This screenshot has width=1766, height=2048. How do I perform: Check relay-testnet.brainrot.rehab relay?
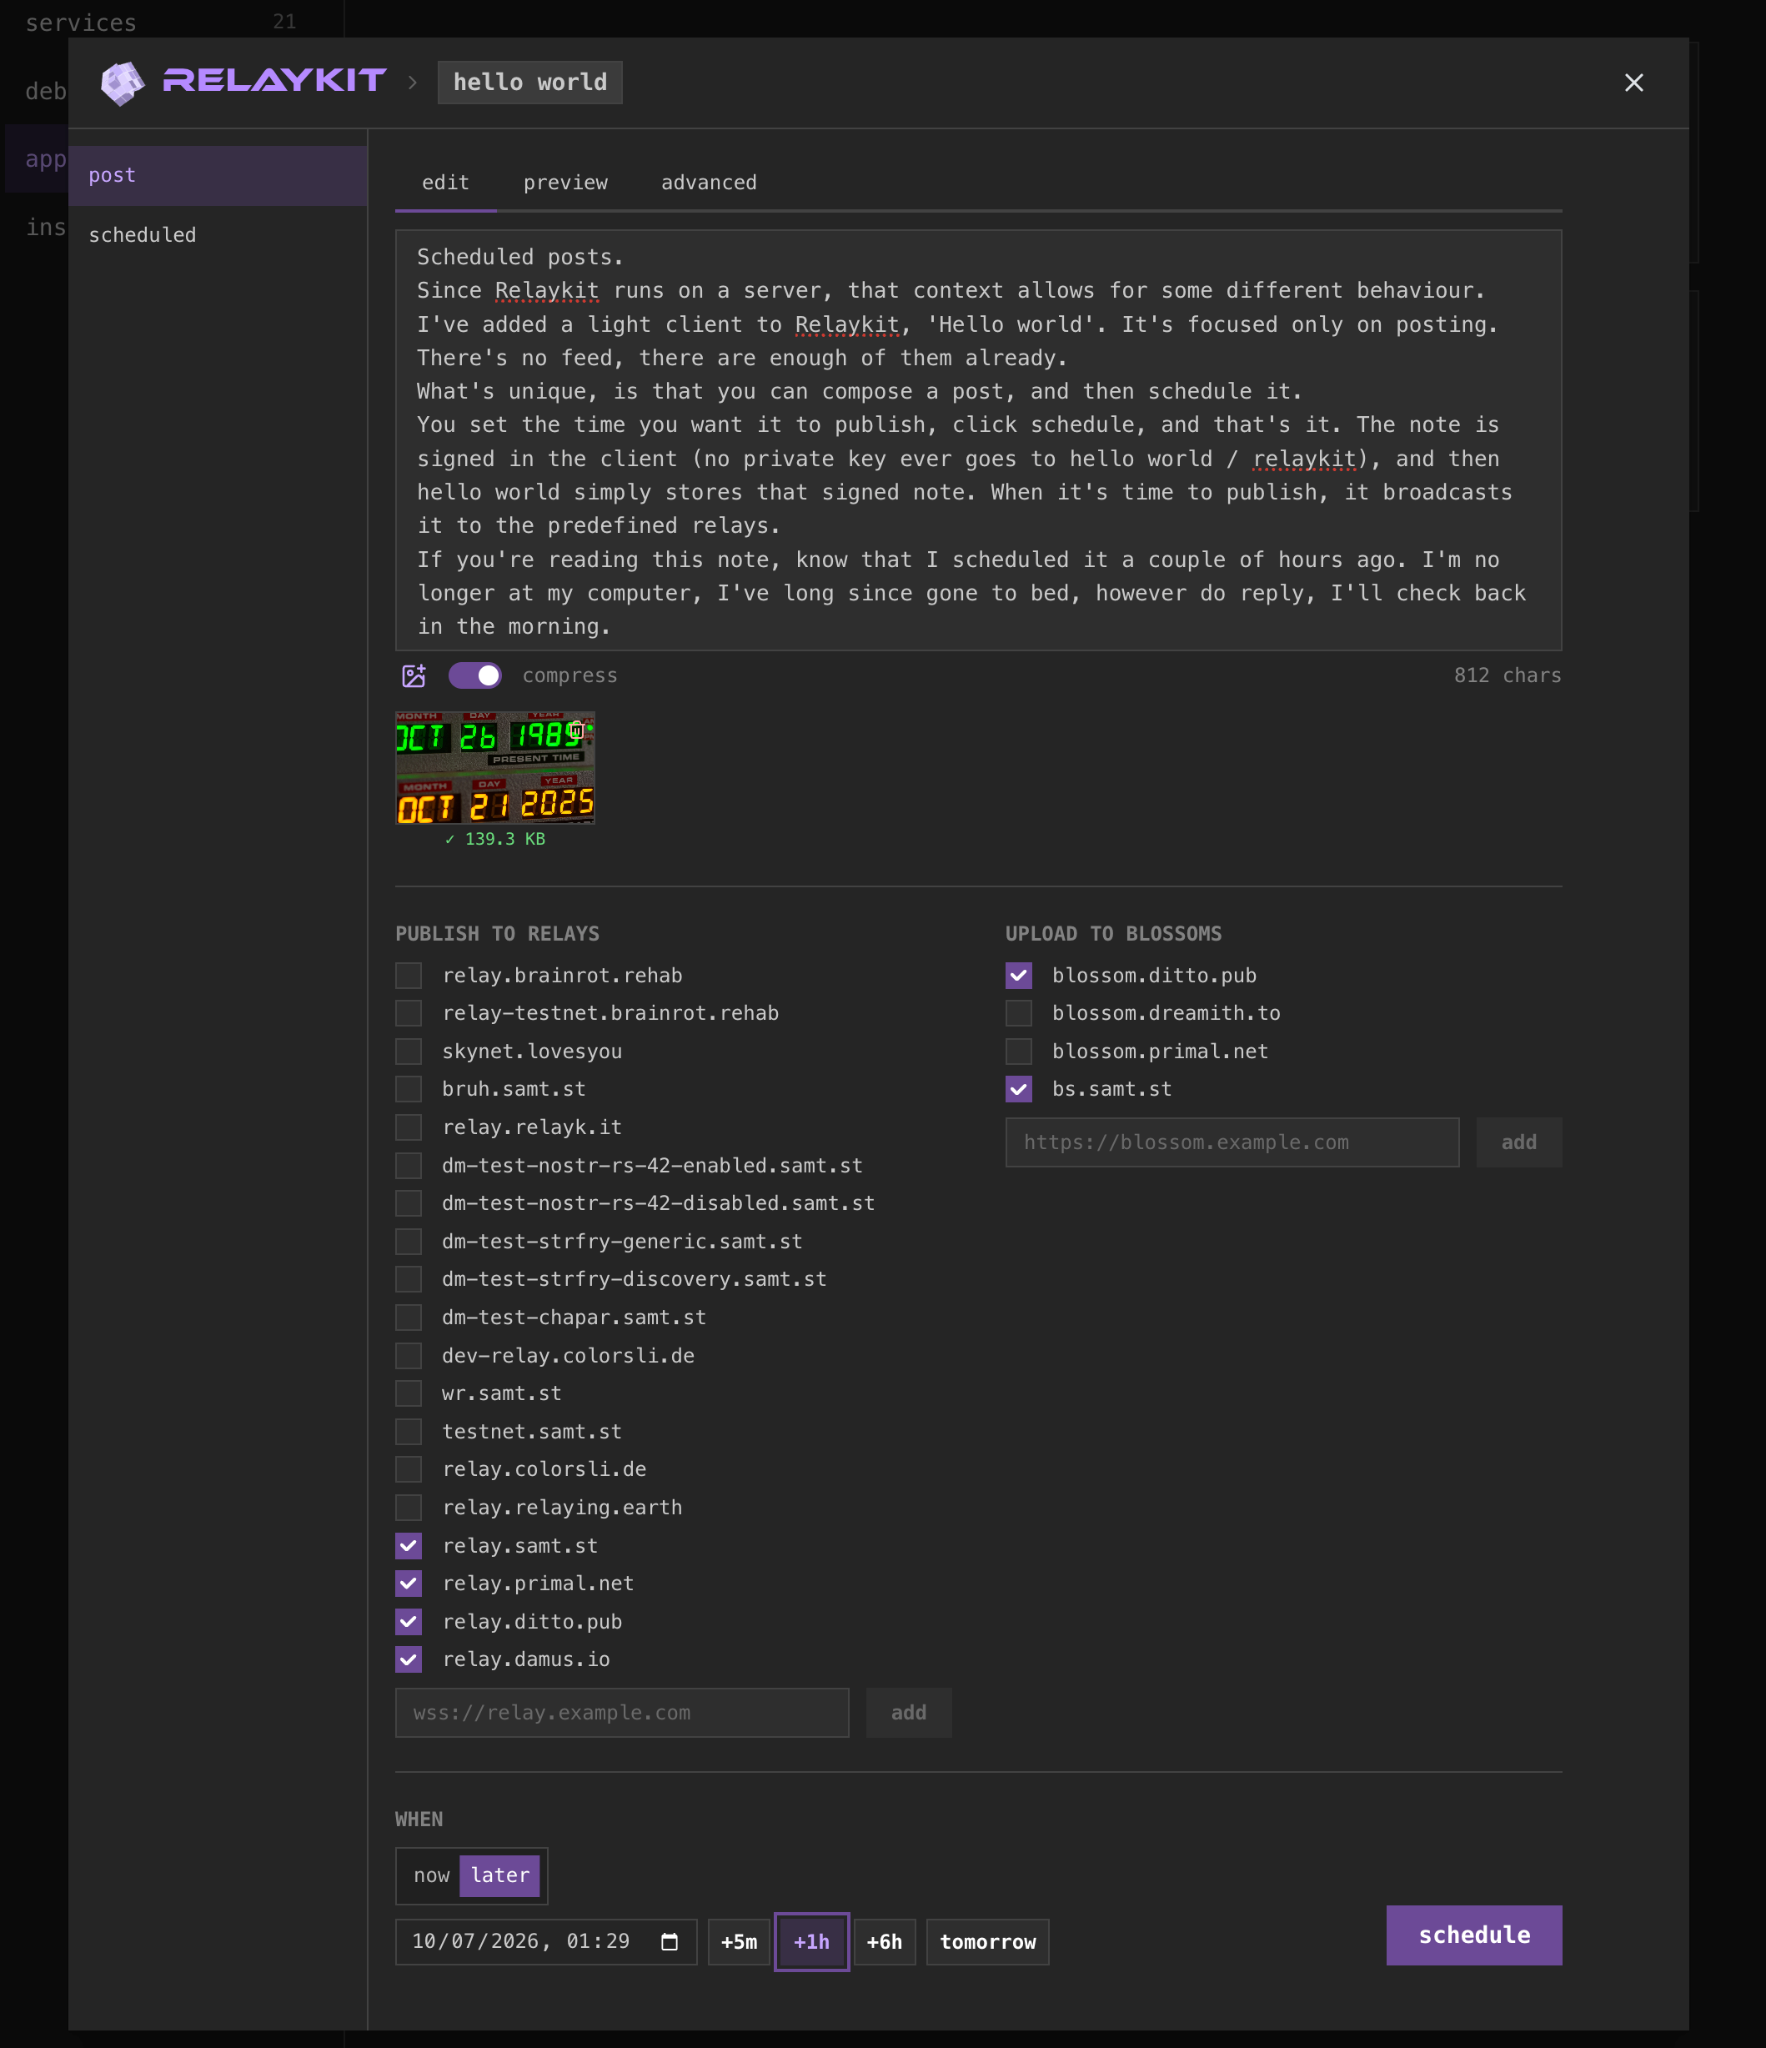(408, 1013)
